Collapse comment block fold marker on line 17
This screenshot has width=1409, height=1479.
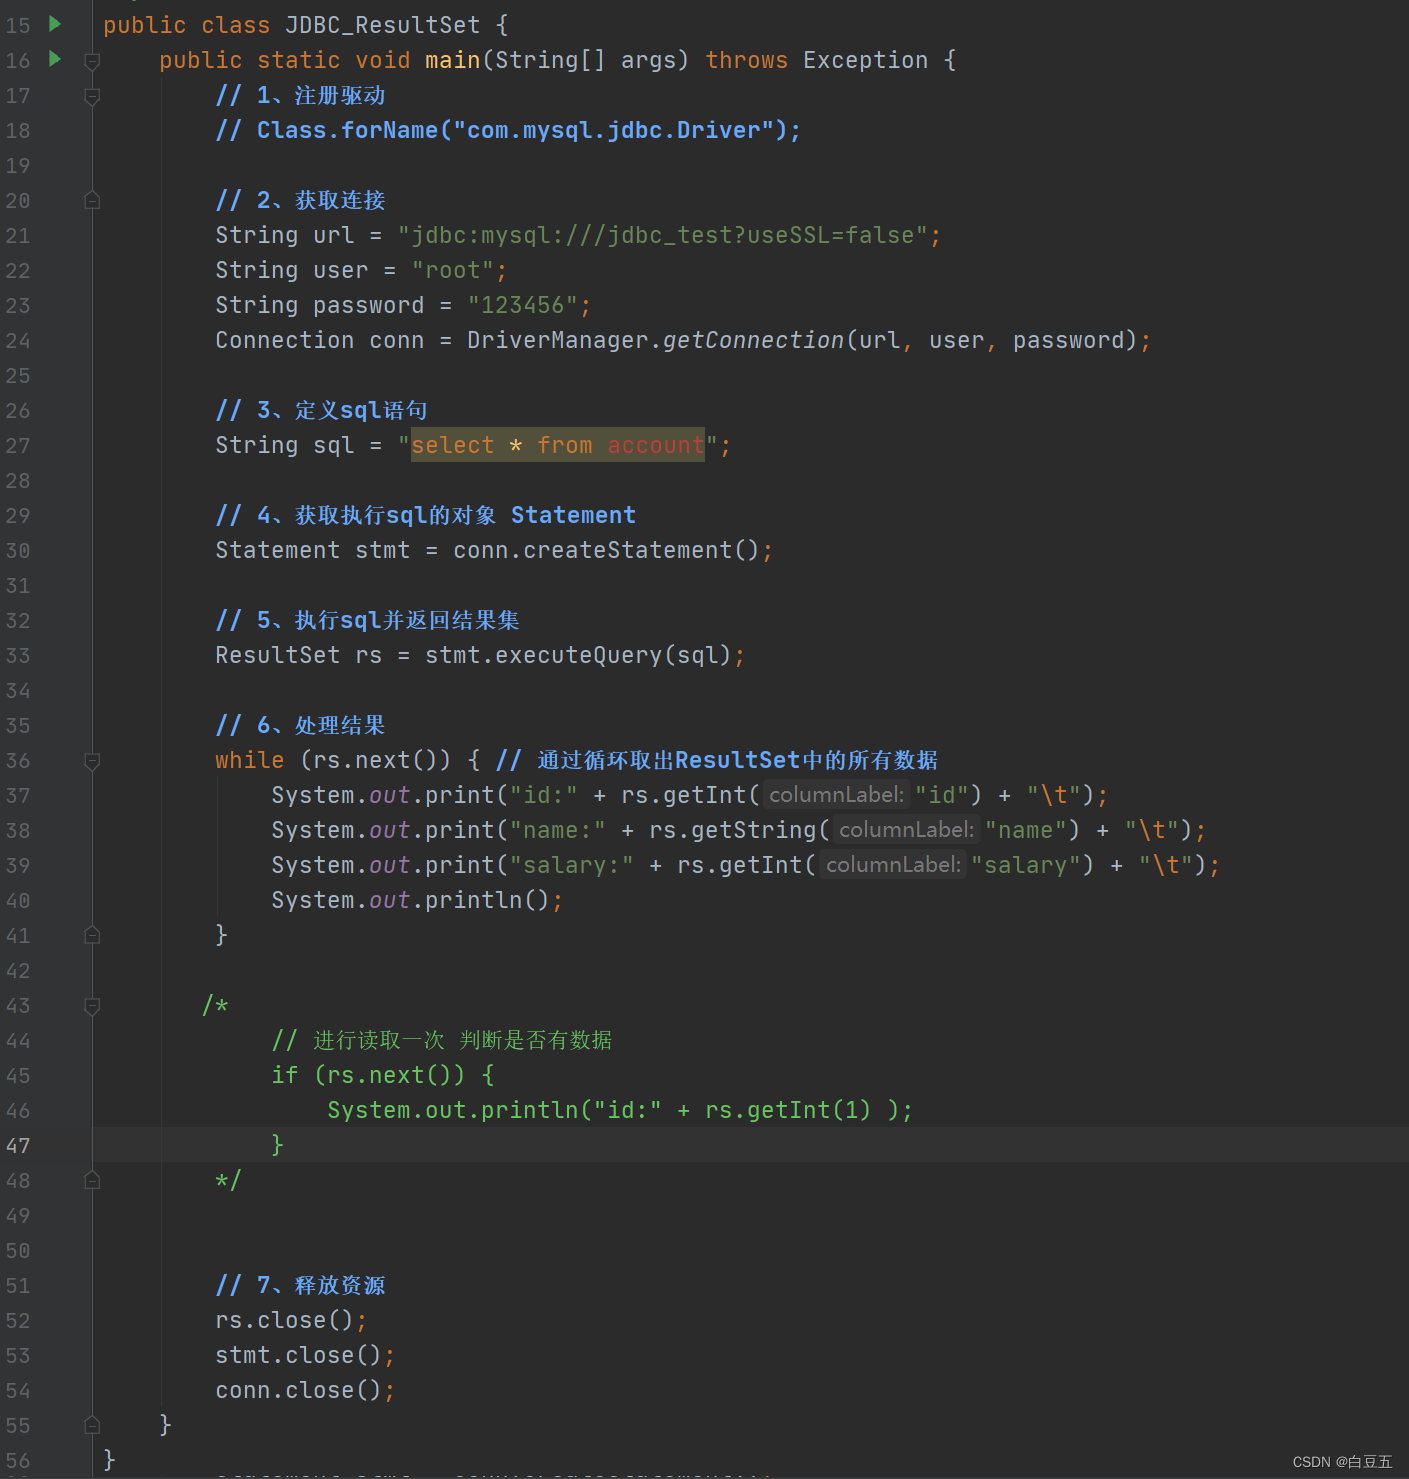(x=92, y=96)
